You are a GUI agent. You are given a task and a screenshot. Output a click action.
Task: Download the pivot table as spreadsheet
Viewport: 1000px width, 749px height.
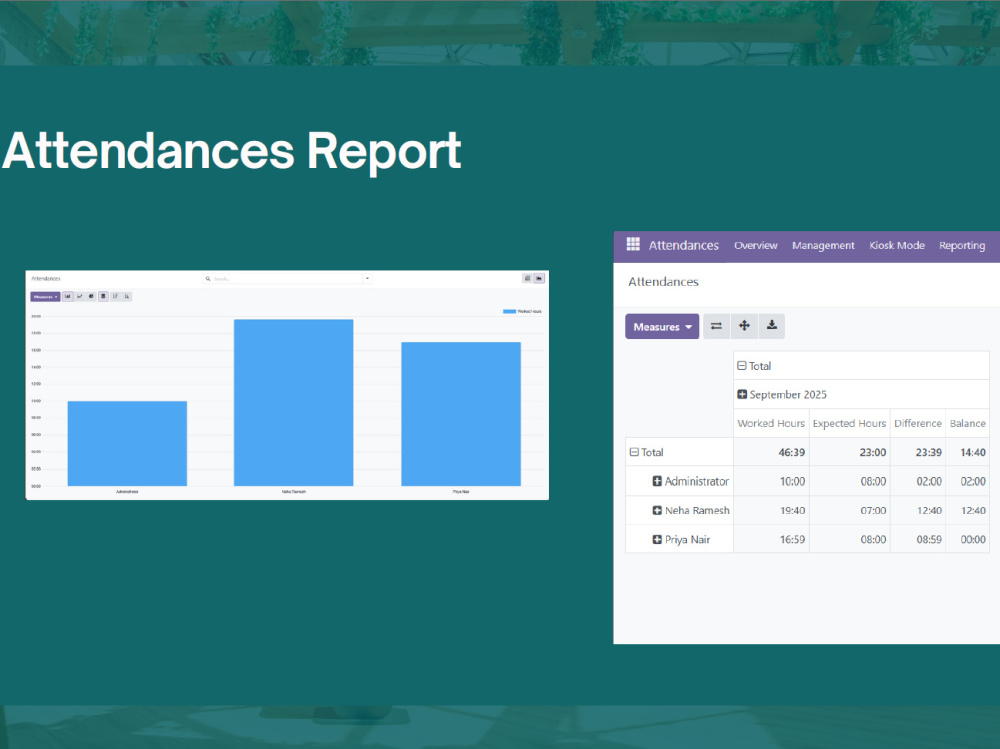(772, 326)
